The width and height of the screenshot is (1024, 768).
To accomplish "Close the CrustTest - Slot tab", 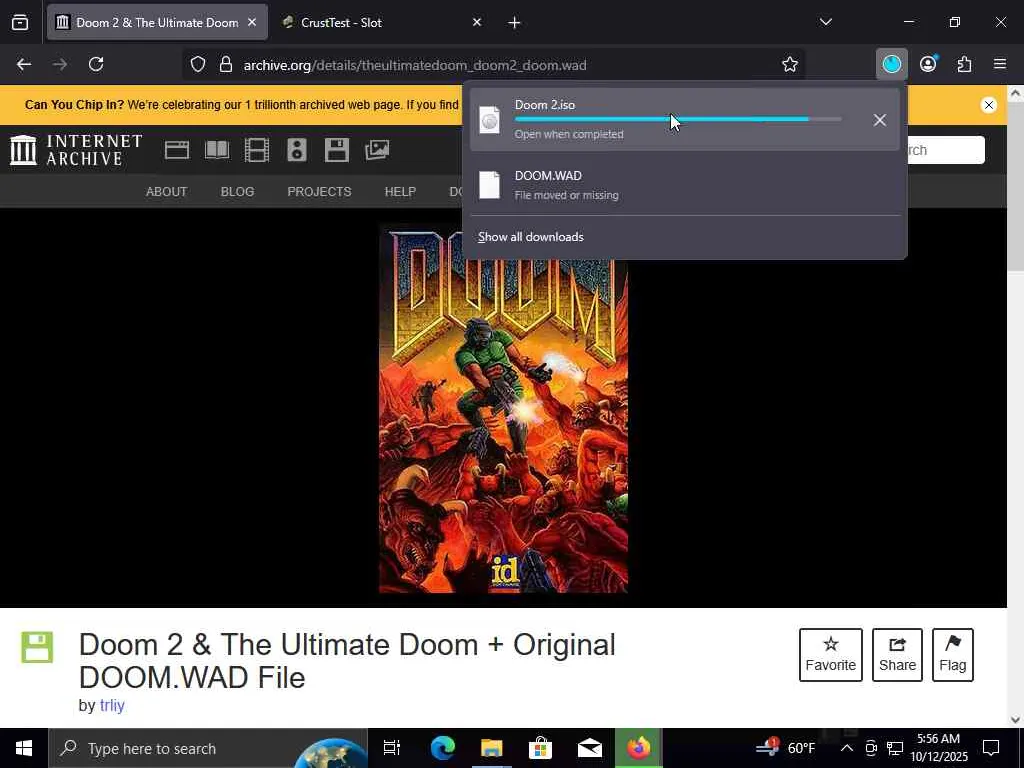I will point(477,22).
